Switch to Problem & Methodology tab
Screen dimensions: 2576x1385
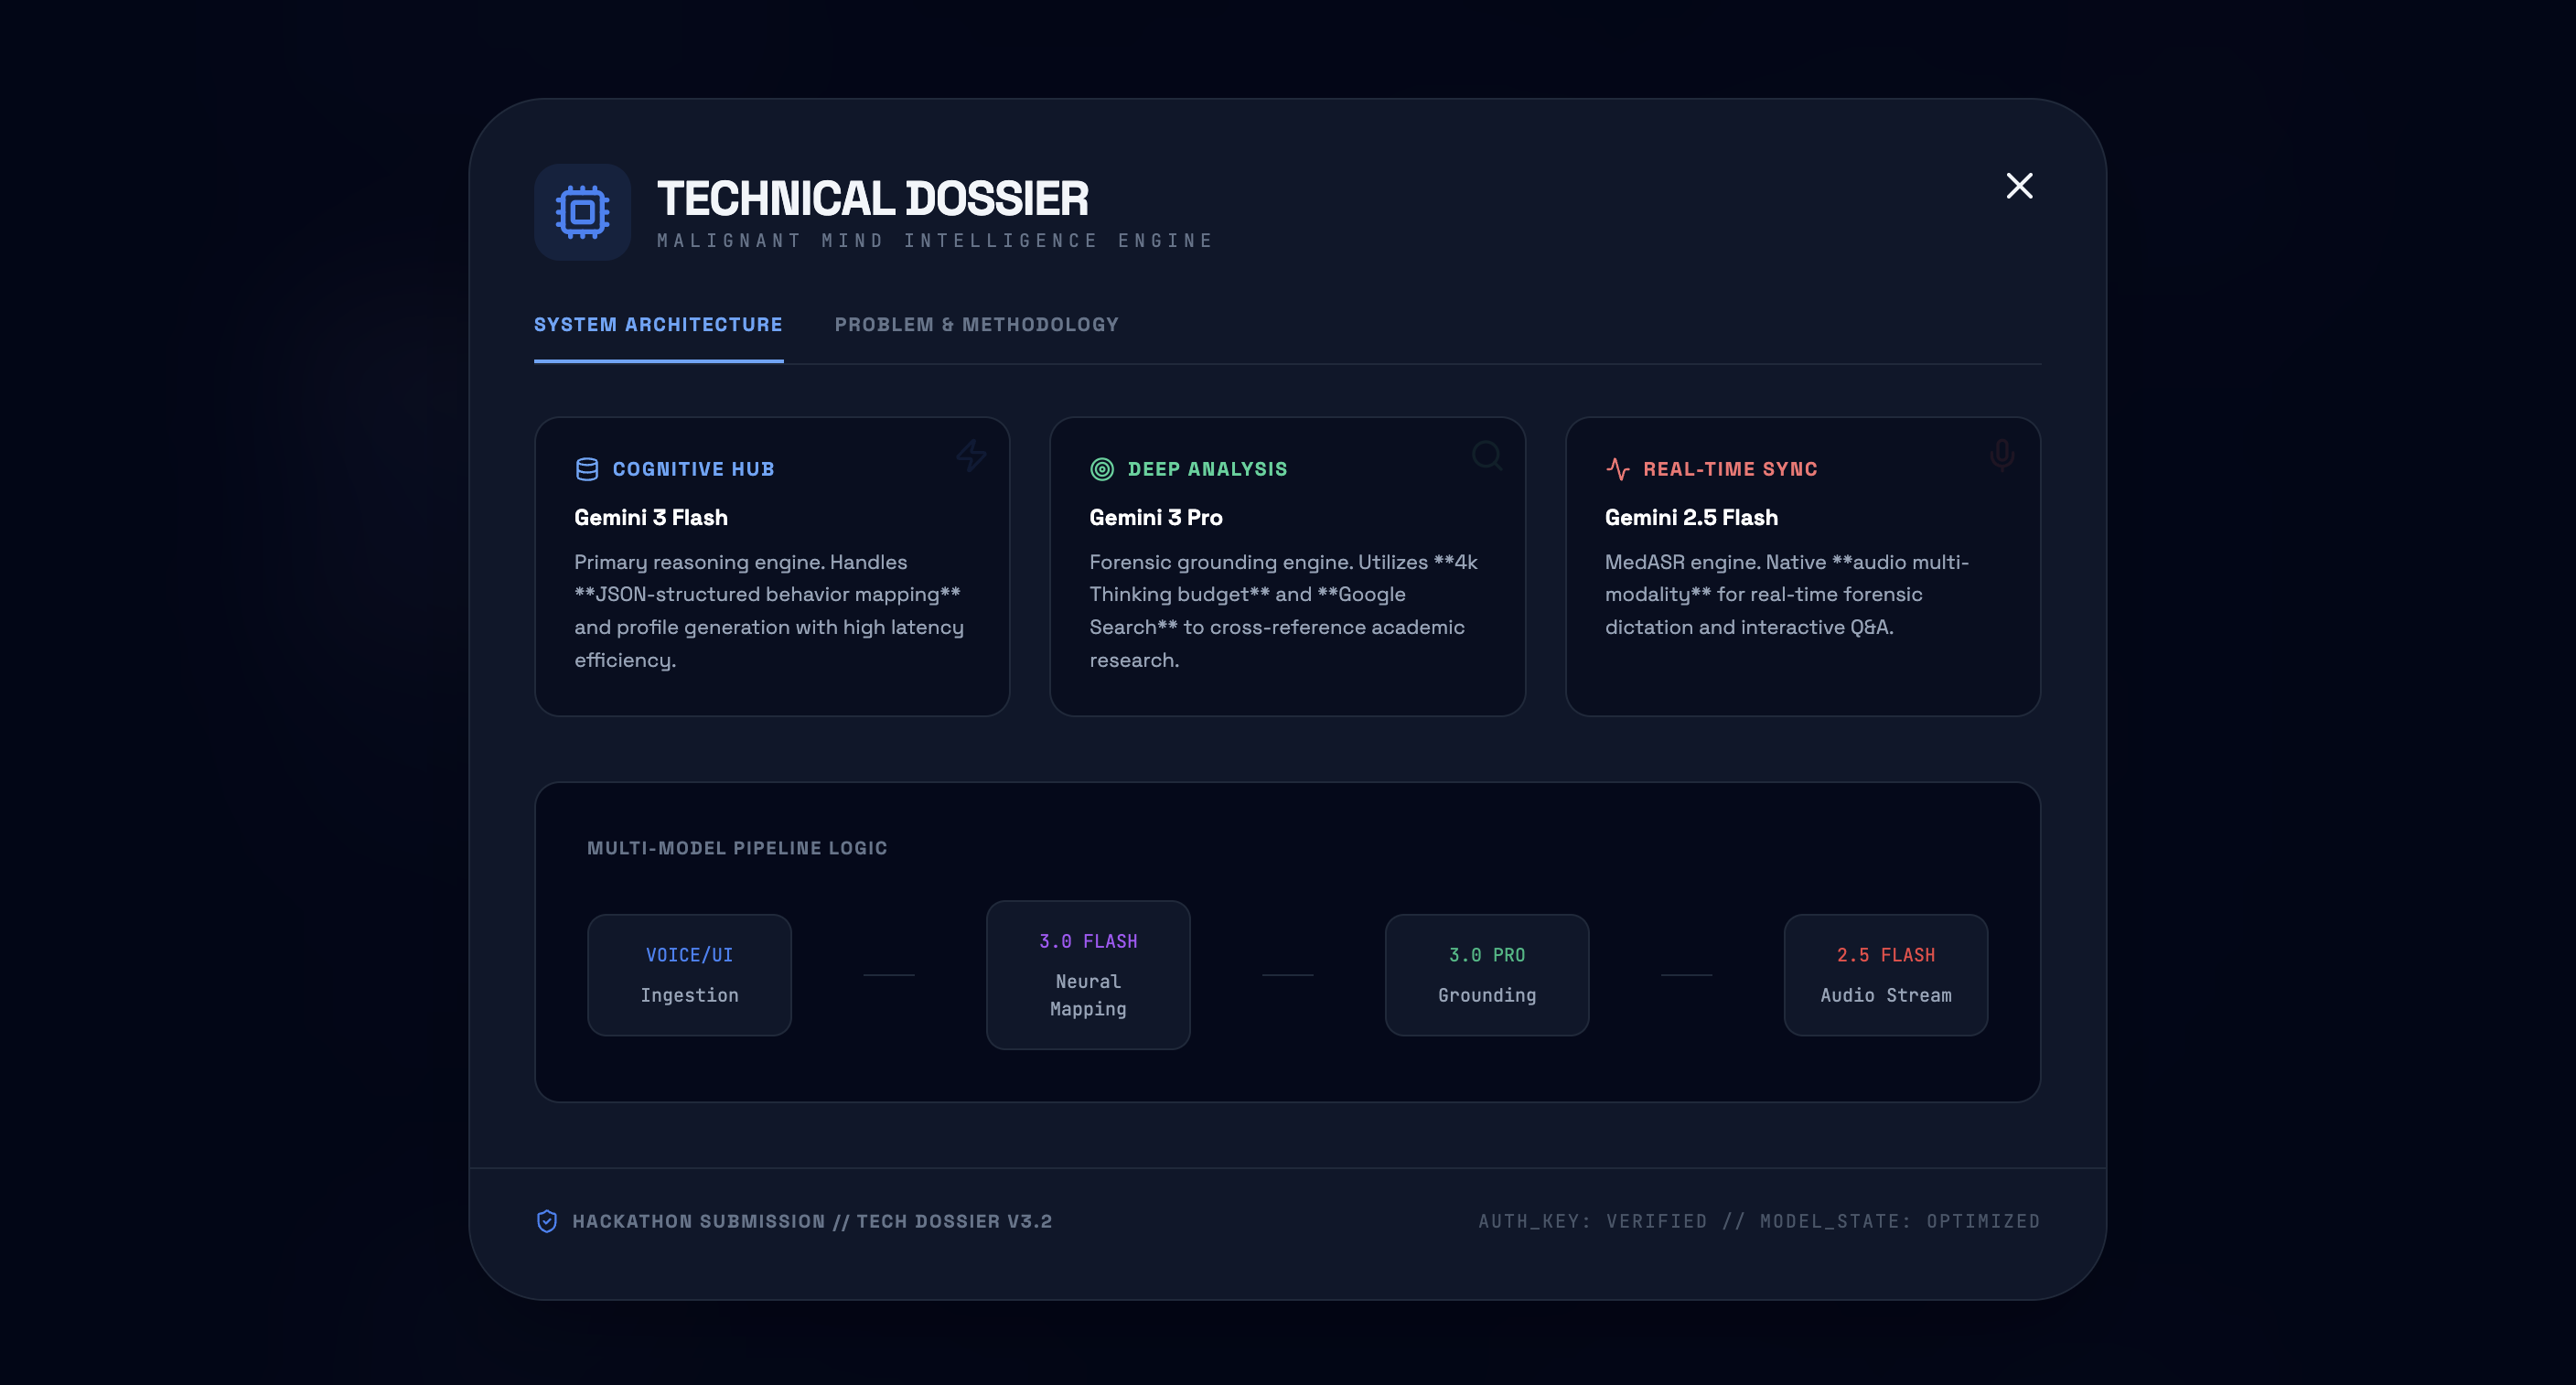point(976,325)
